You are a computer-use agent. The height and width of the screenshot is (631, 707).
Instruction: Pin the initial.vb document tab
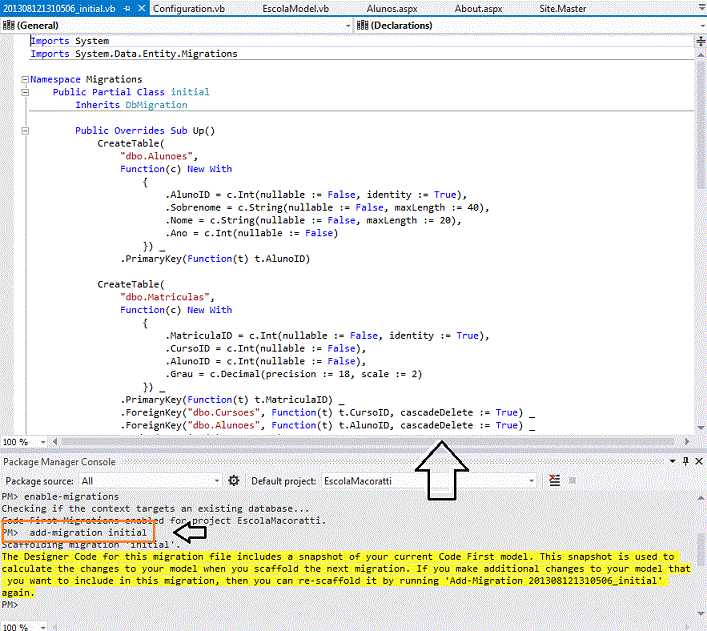127,8
